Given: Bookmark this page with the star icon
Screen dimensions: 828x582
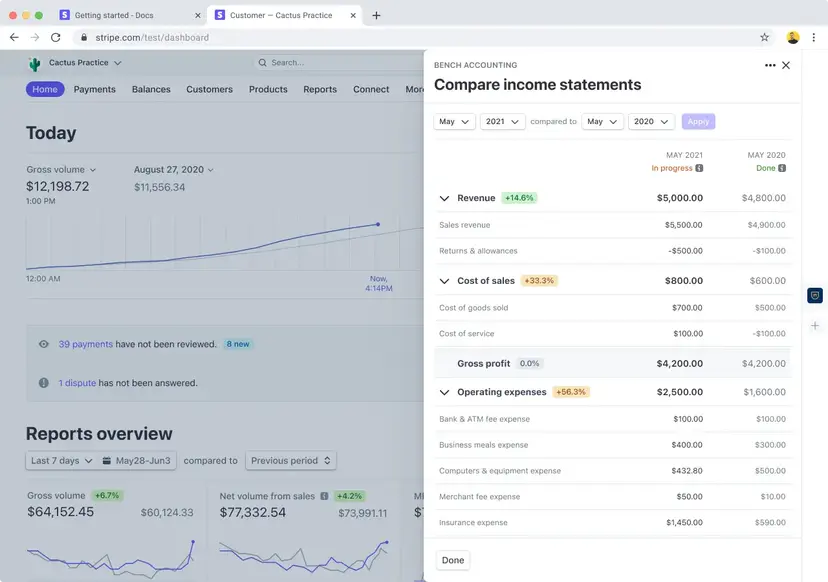Looking at the screenshot, I should (x=765, y=37).
